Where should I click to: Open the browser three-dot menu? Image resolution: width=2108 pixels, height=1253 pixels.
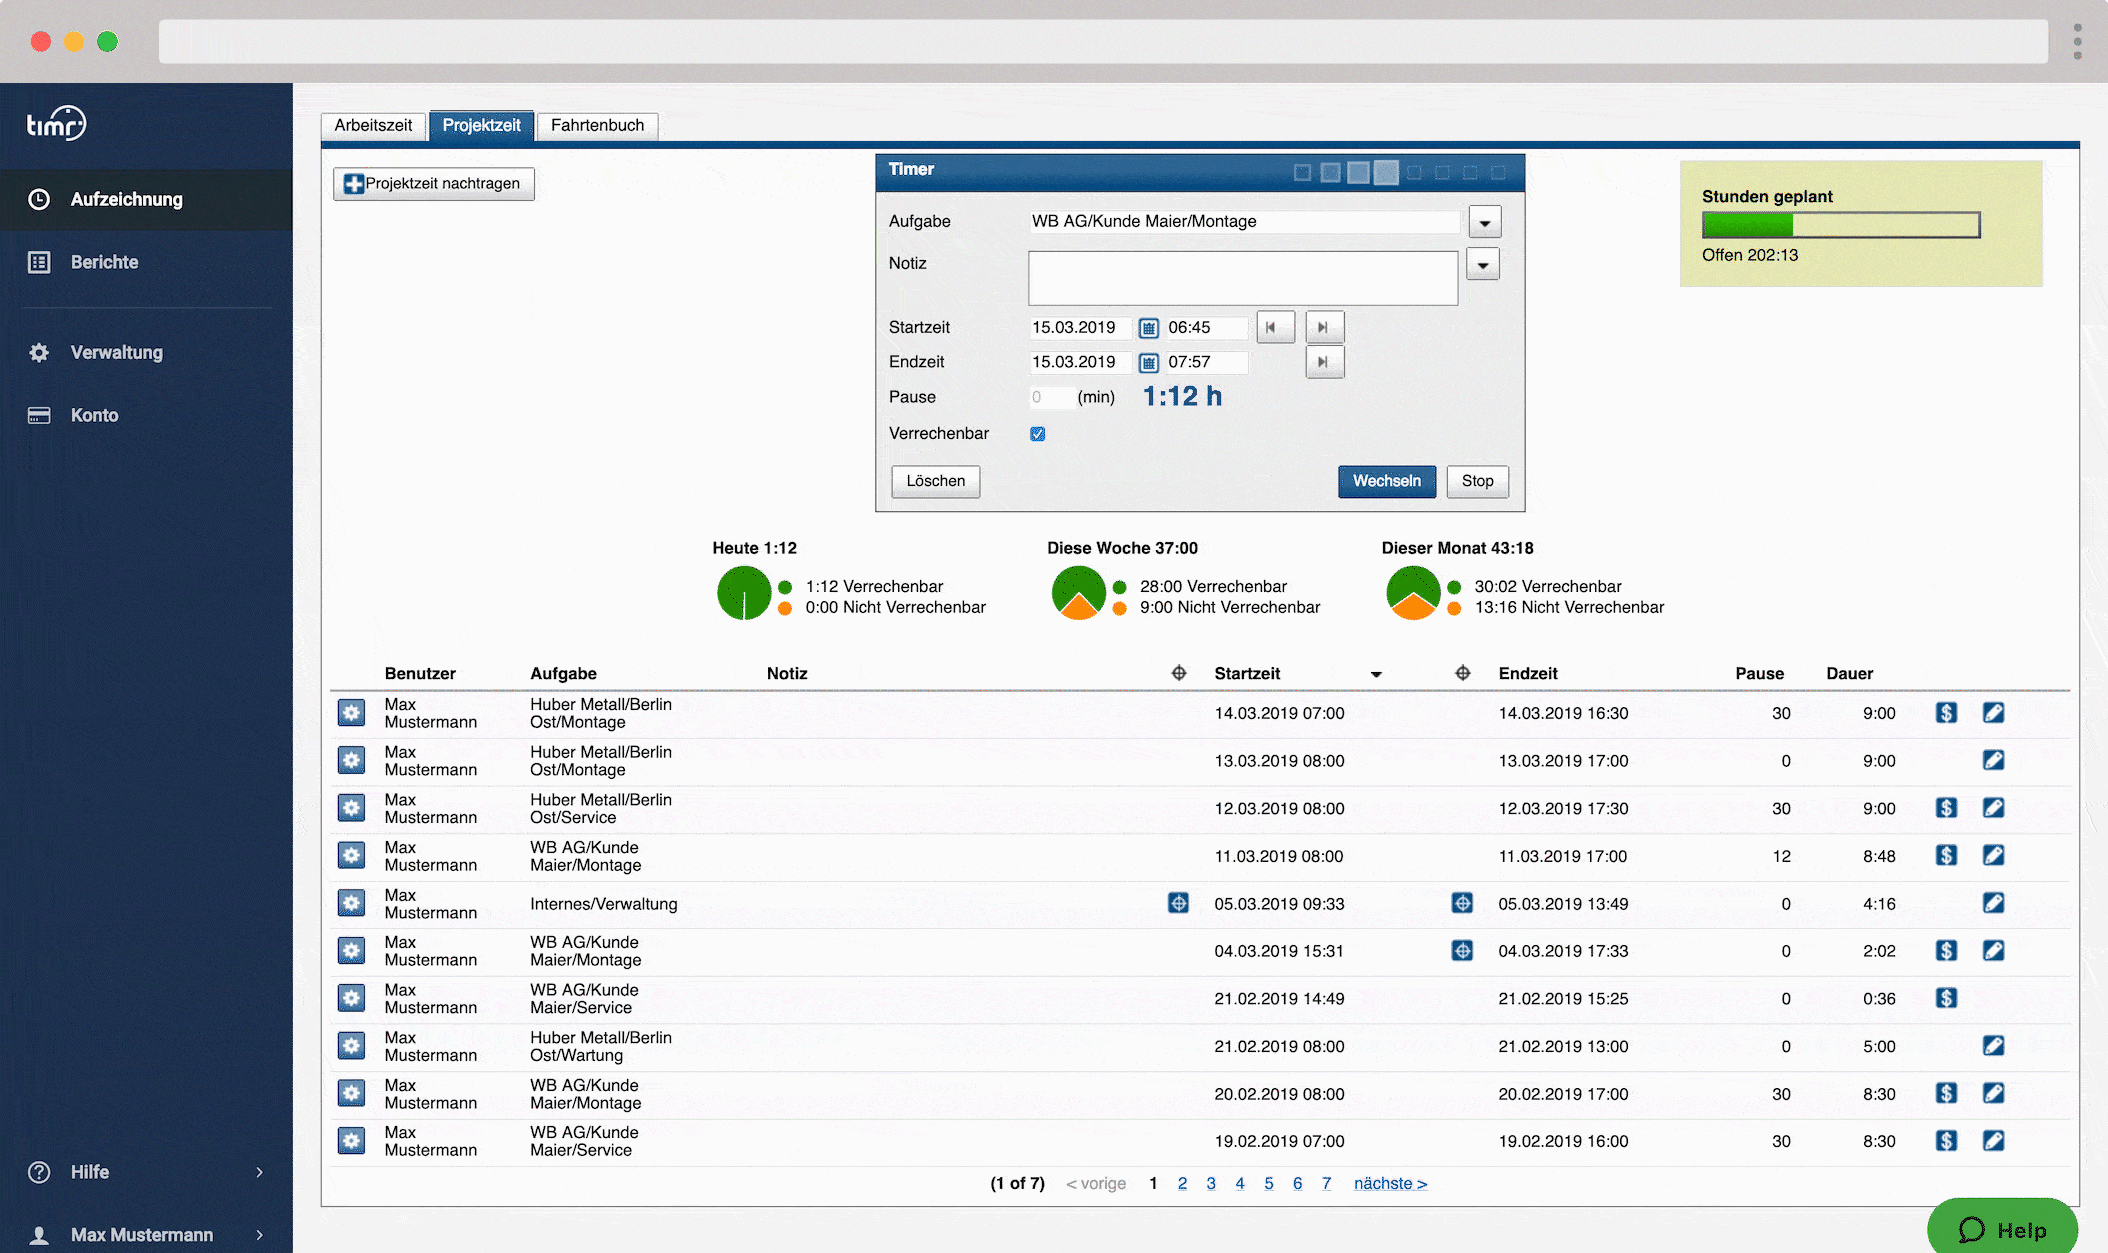[x=2078, y=41]
